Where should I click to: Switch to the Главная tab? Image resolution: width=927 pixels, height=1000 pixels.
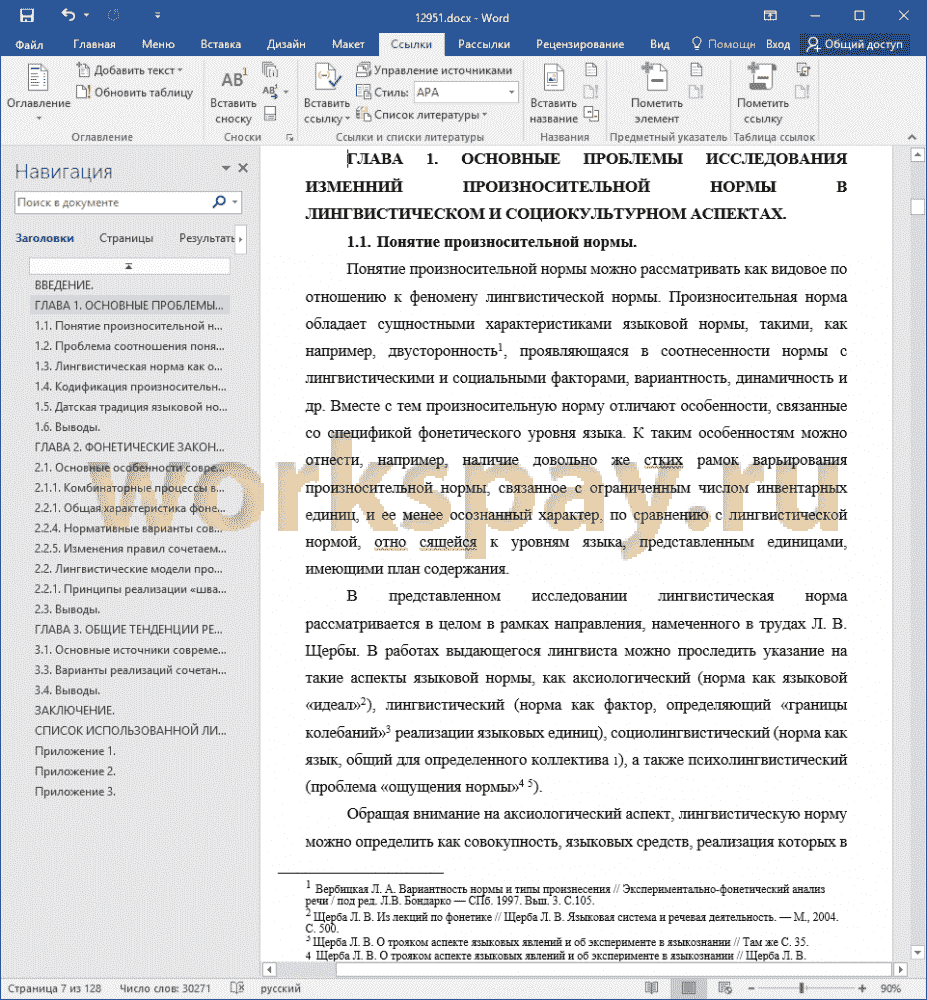(x=94, y=44)
